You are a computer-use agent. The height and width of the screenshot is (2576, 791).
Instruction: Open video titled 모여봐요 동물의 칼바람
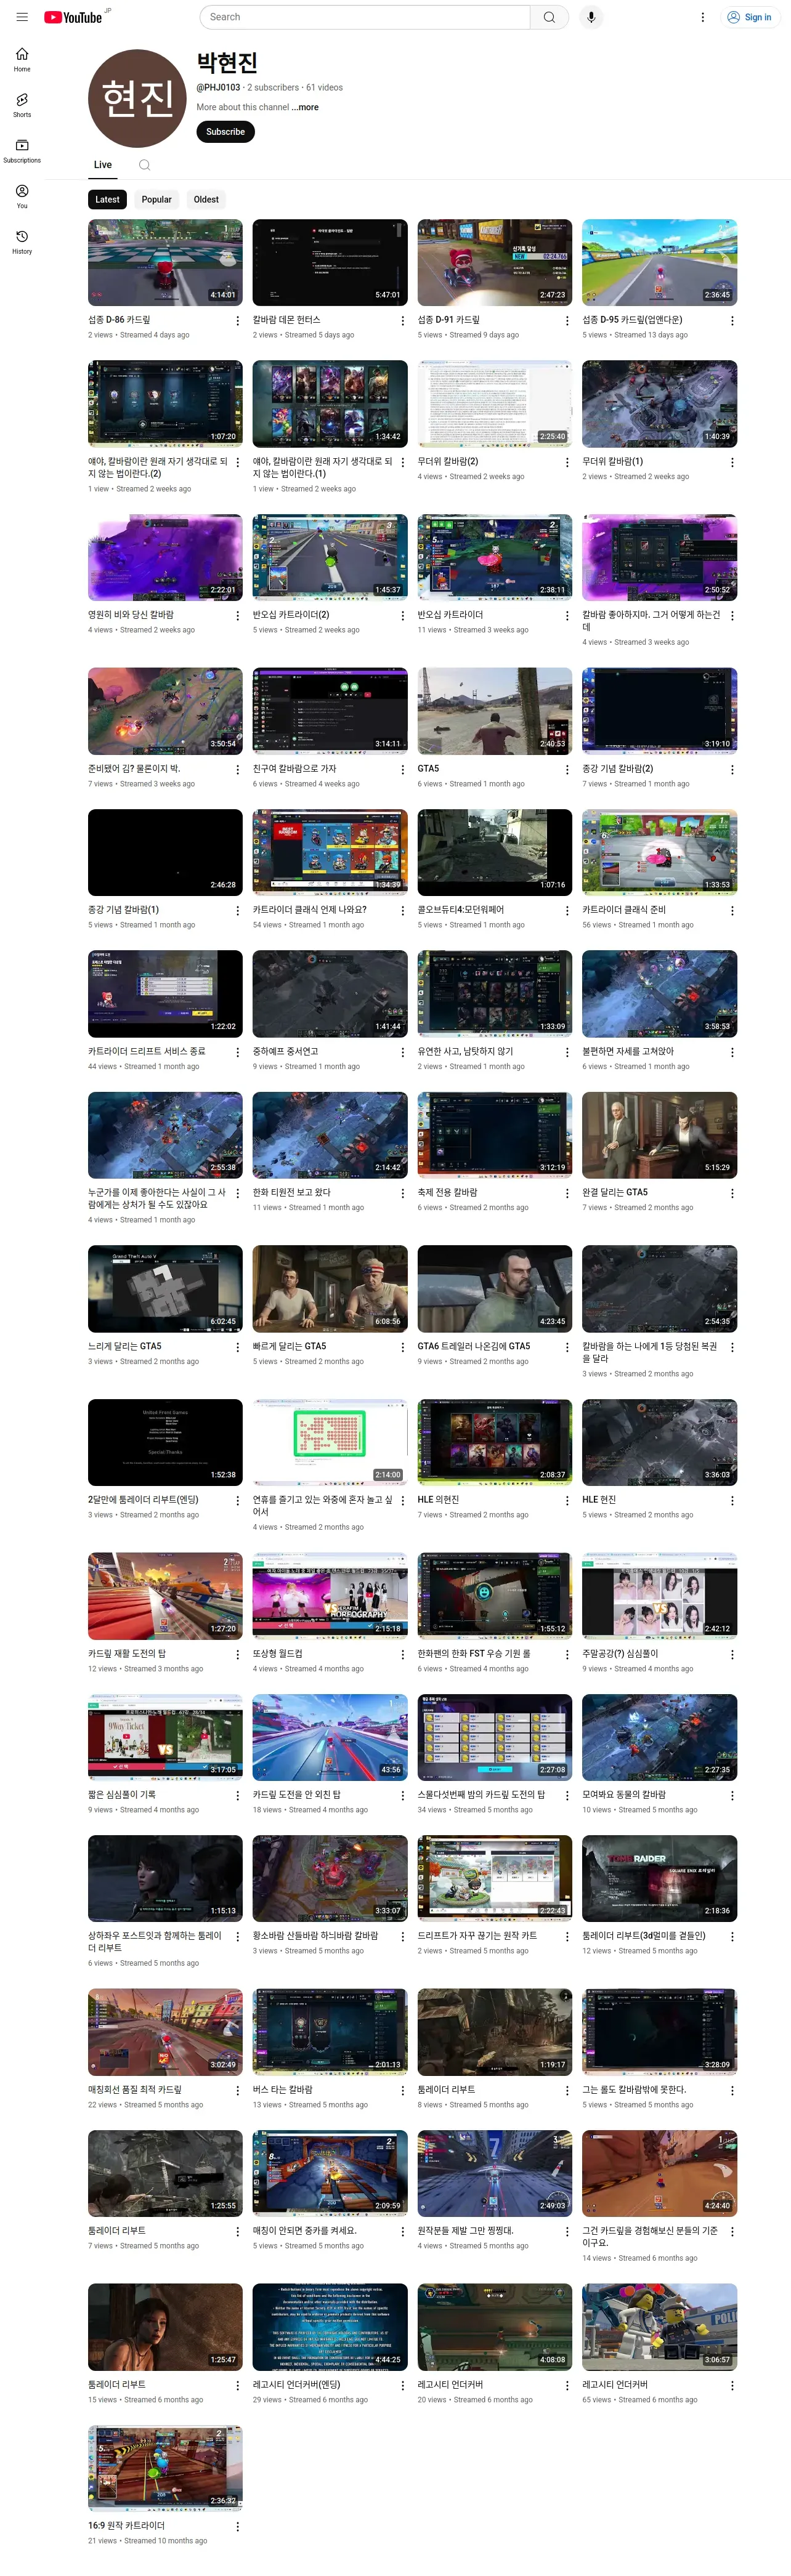point(624,1795)
